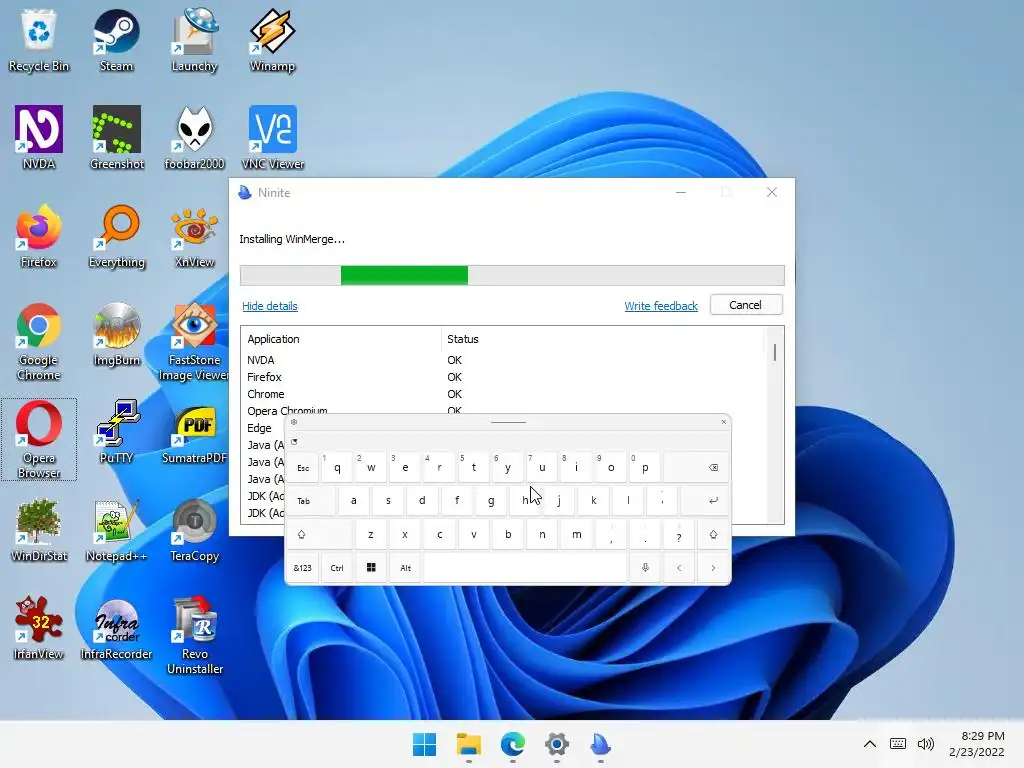The width and height of the screenshot is (1024, 768).
Task: Select the Google Chrome desktop shortcut
Action: point(39,342)
